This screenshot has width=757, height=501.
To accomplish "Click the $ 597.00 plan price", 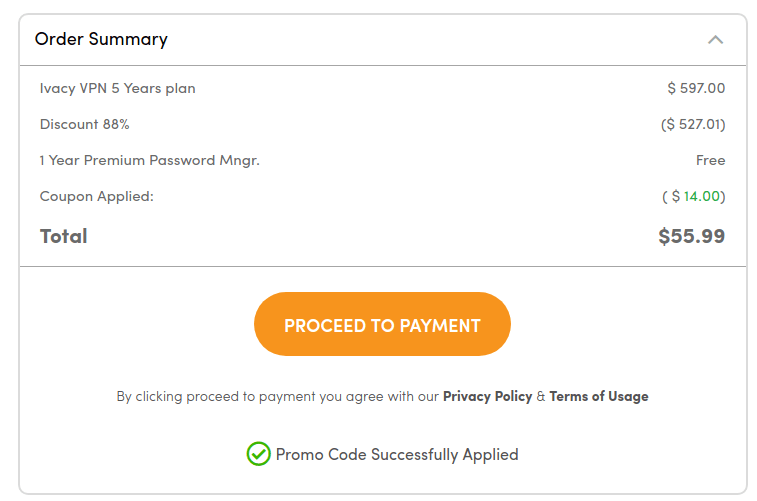I will point(696,88).
